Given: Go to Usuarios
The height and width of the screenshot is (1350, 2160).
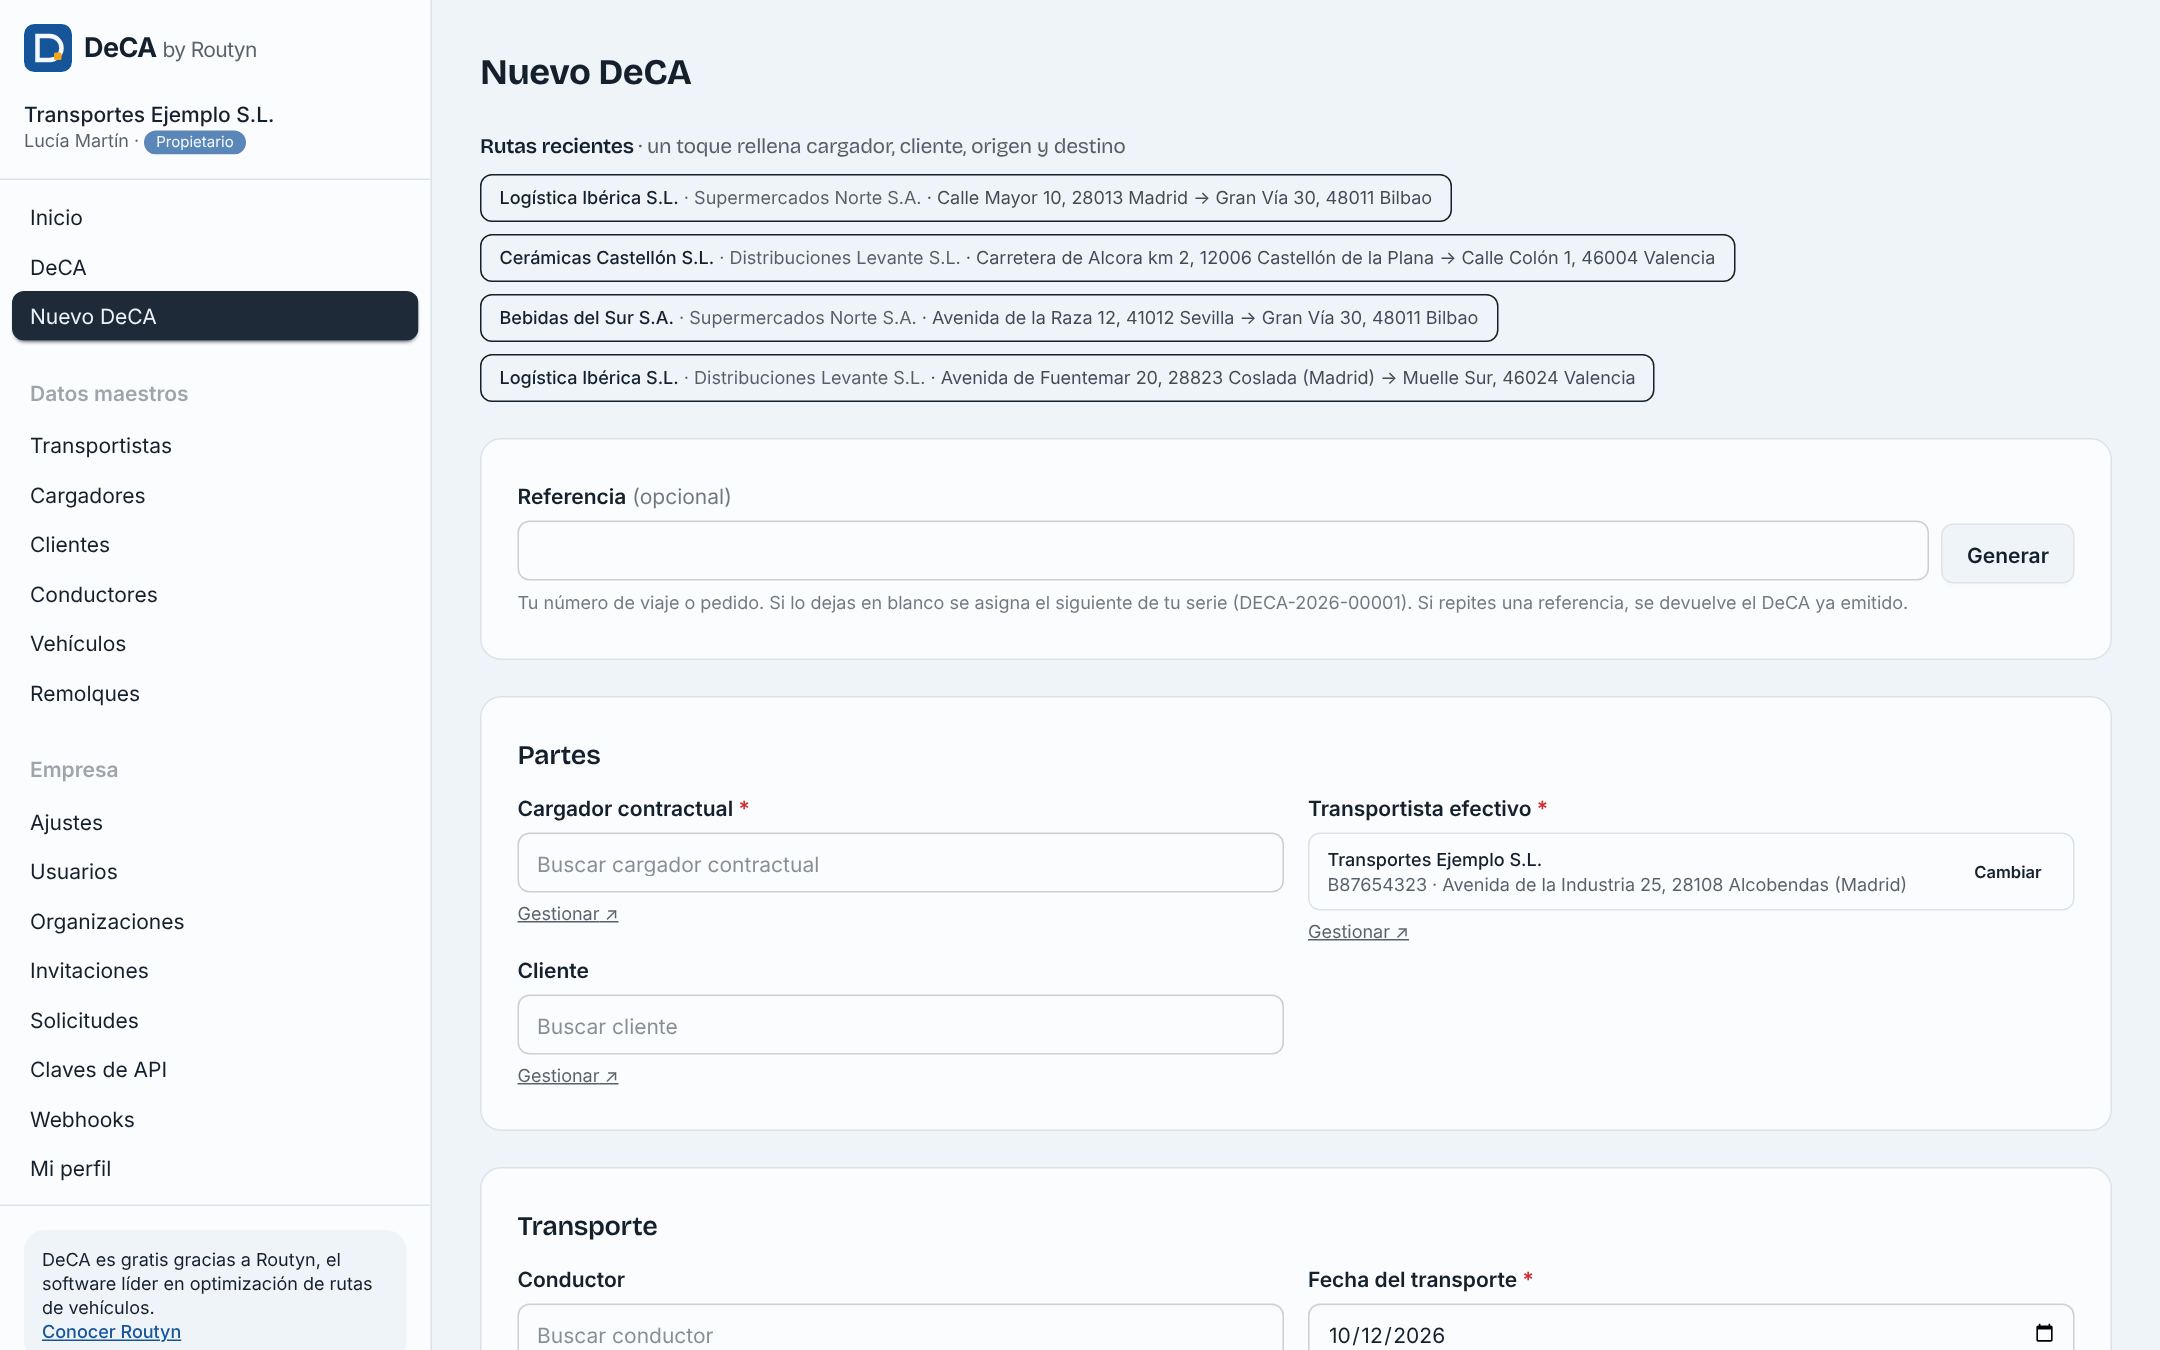Looking at the screenshot, I should pyautogui.click(x=215, y=872).
